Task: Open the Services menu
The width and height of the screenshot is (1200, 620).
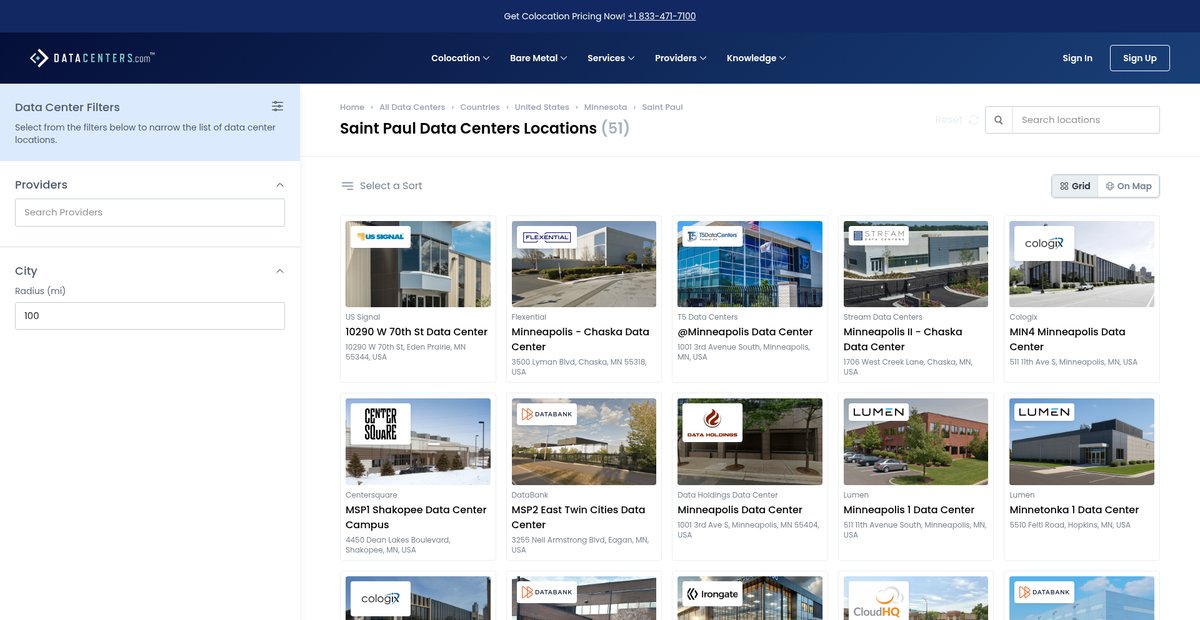Action: tap(611, 58)
